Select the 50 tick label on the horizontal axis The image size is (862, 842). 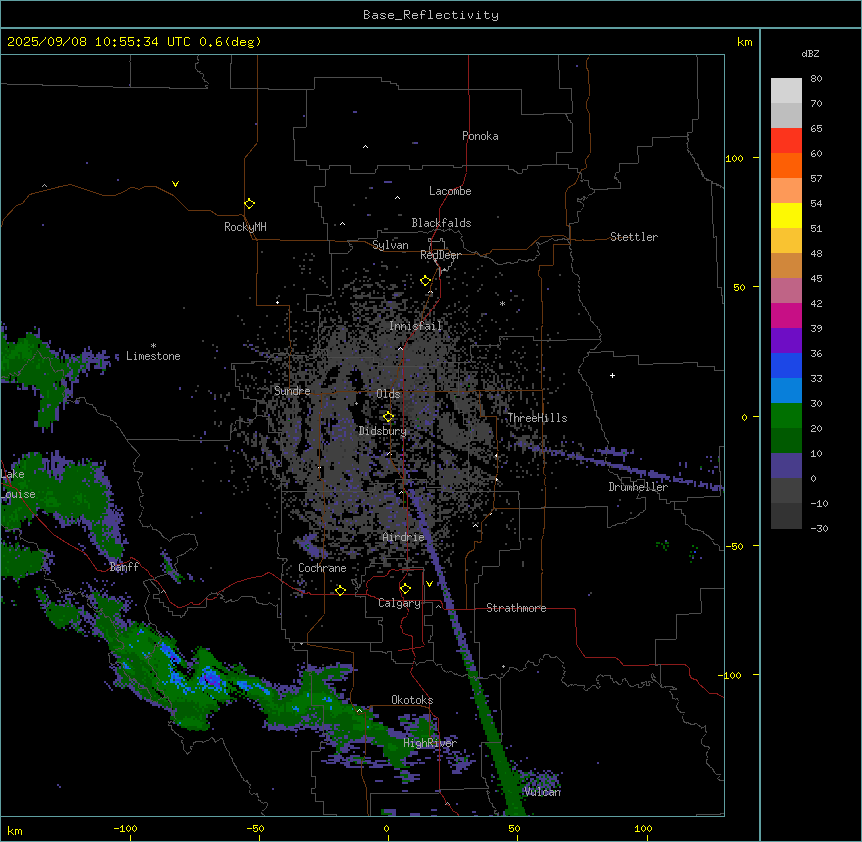514,828
